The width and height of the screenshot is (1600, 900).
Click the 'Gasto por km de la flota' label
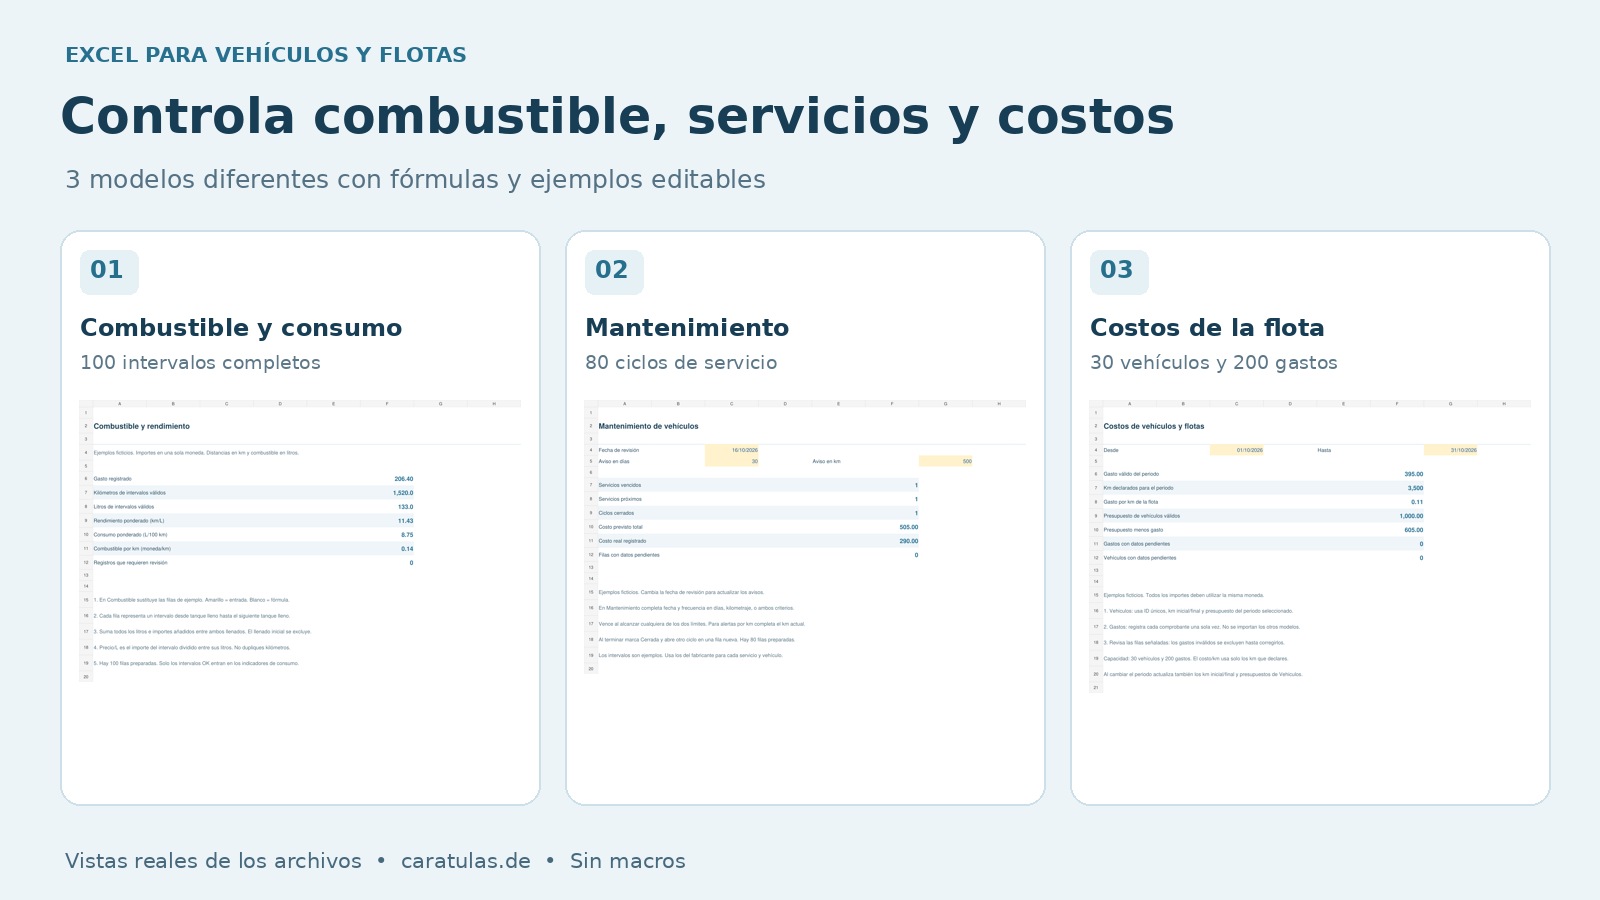tap(1130, 502)
